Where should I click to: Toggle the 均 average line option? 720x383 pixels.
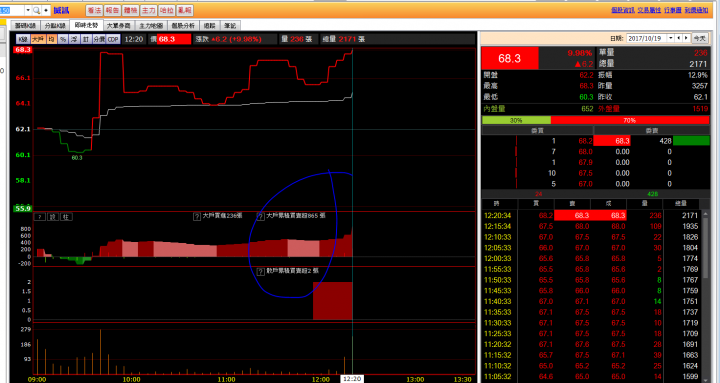51,39
